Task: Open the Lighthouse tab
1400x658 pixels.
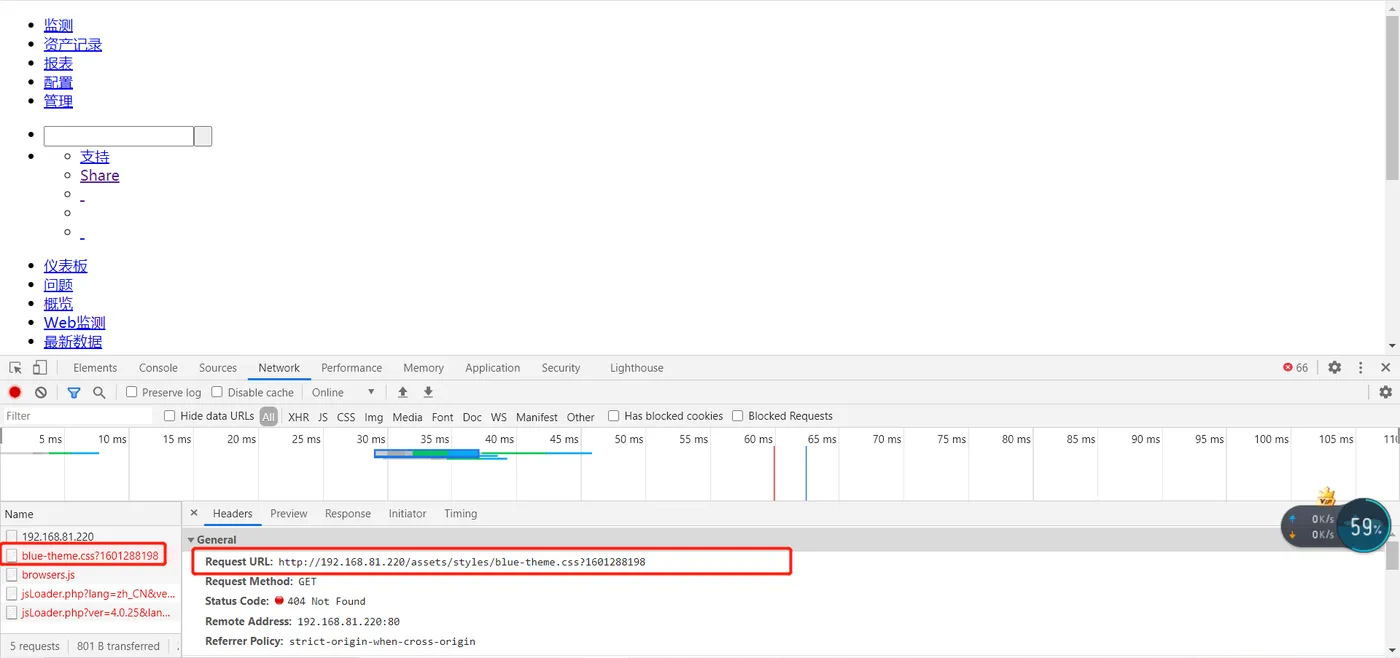Action: coord(637,368)
